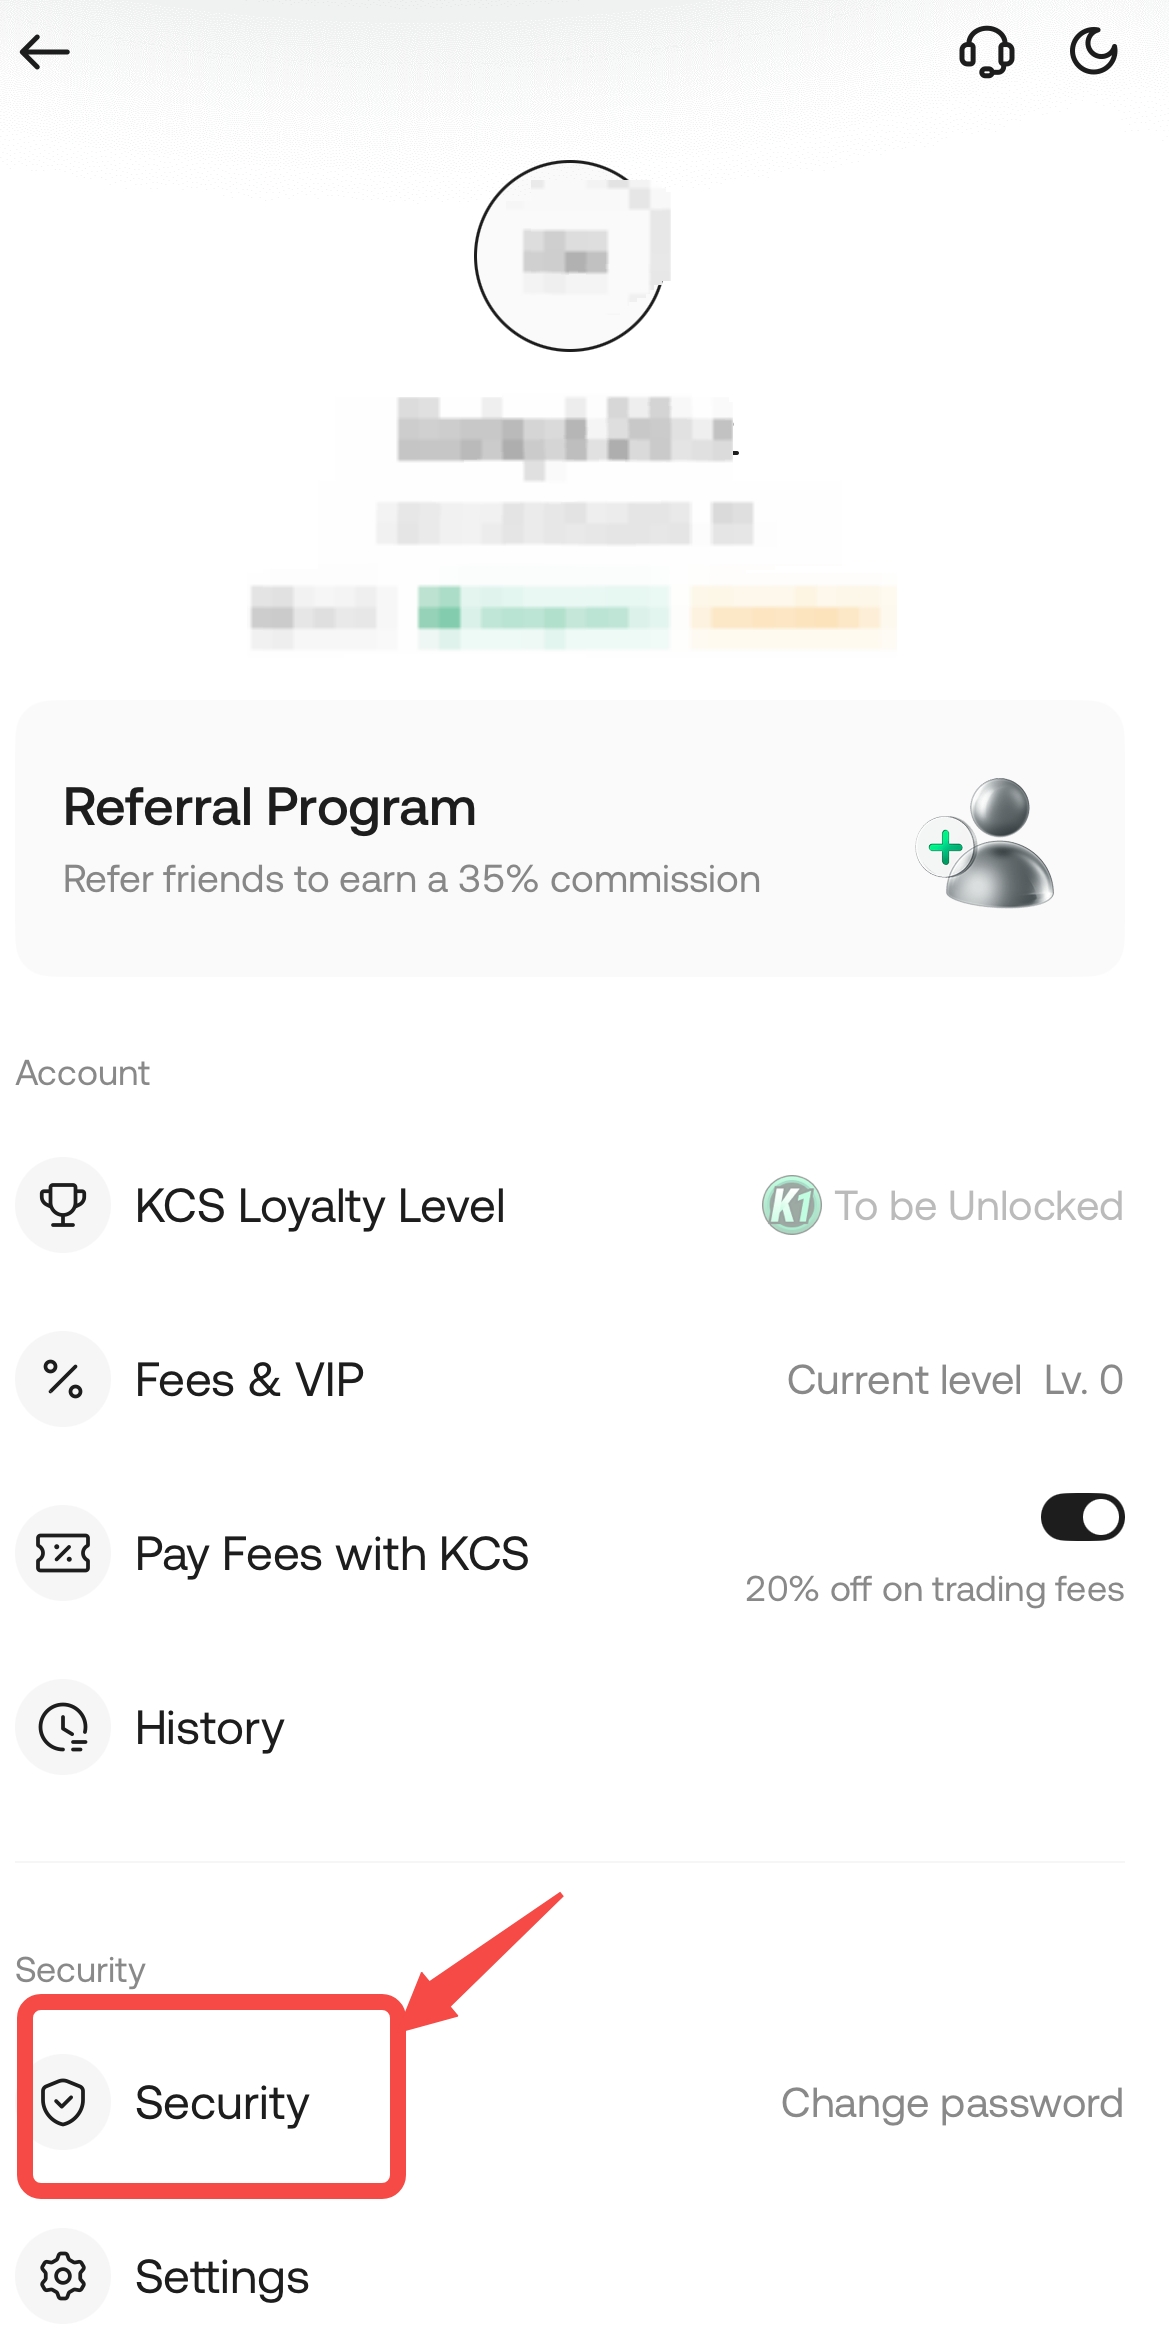Switch to dark mode moon icon

(1093, 52)
